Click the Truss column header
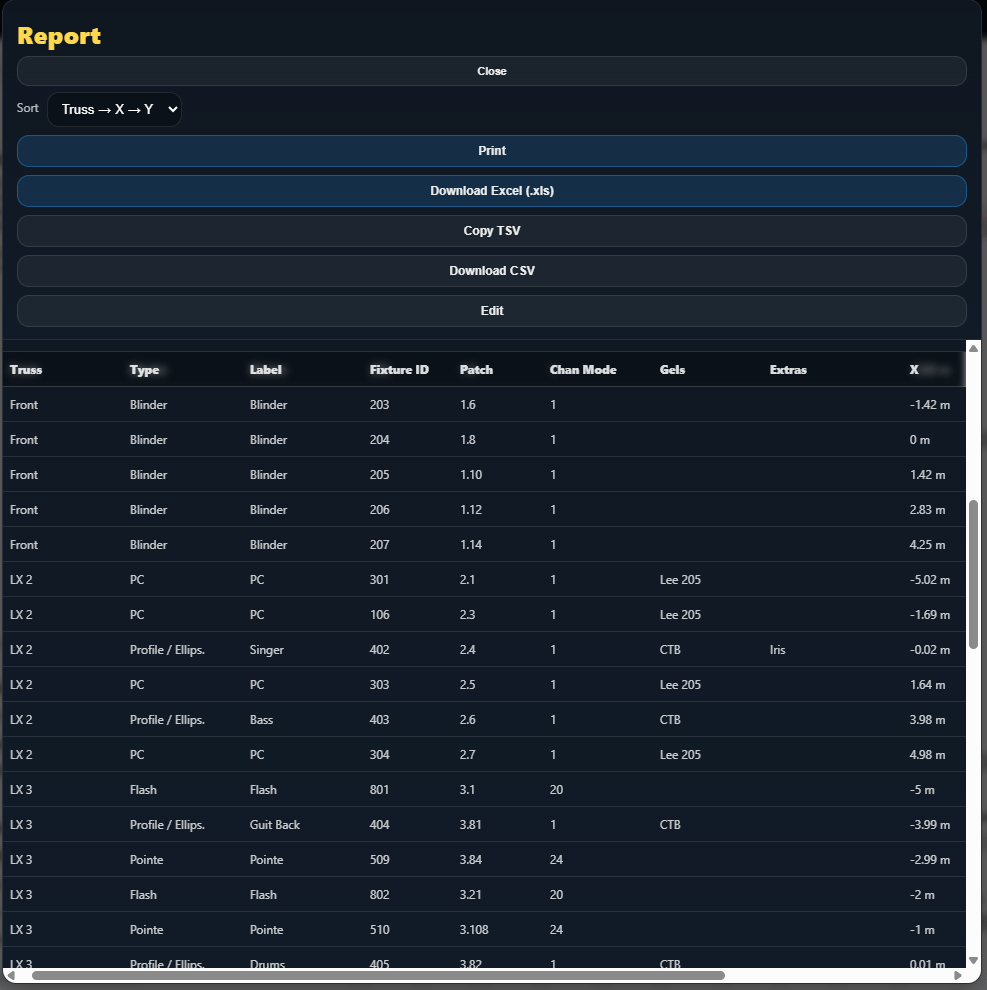This screenshot has width=987, height=990. [25, 369]
